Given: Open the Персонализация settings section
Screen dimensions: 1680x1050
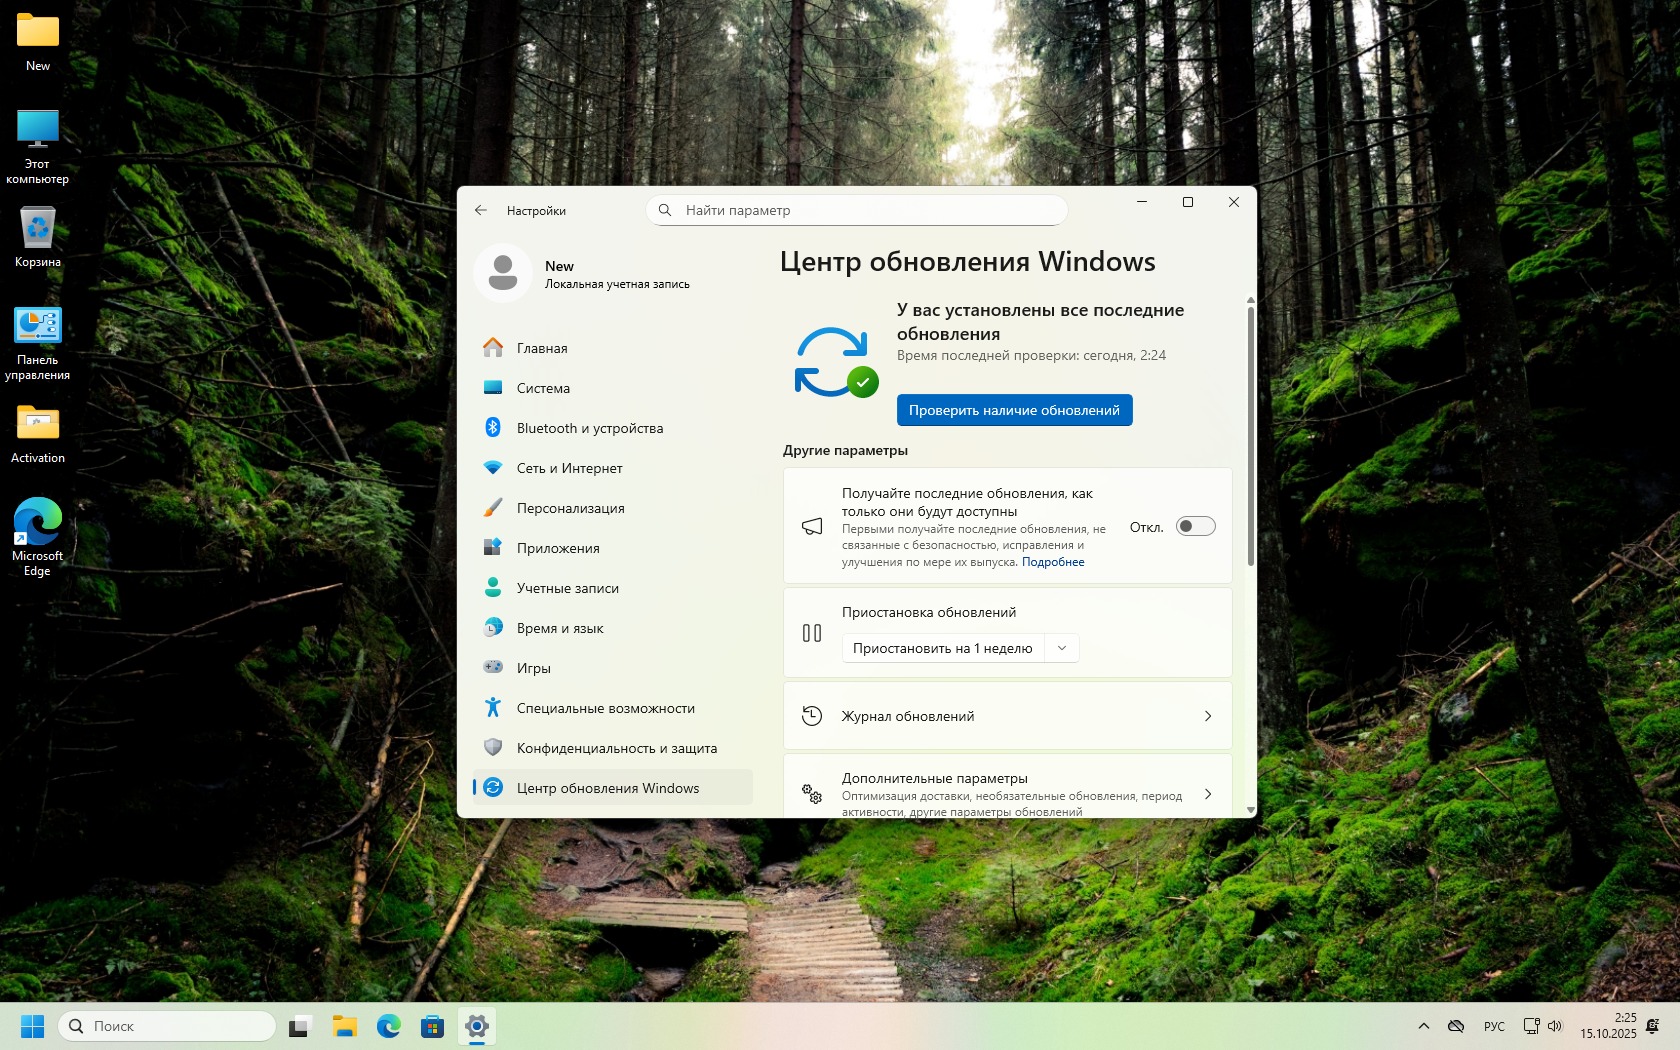Looking at the screenshot, I should 570,508.
